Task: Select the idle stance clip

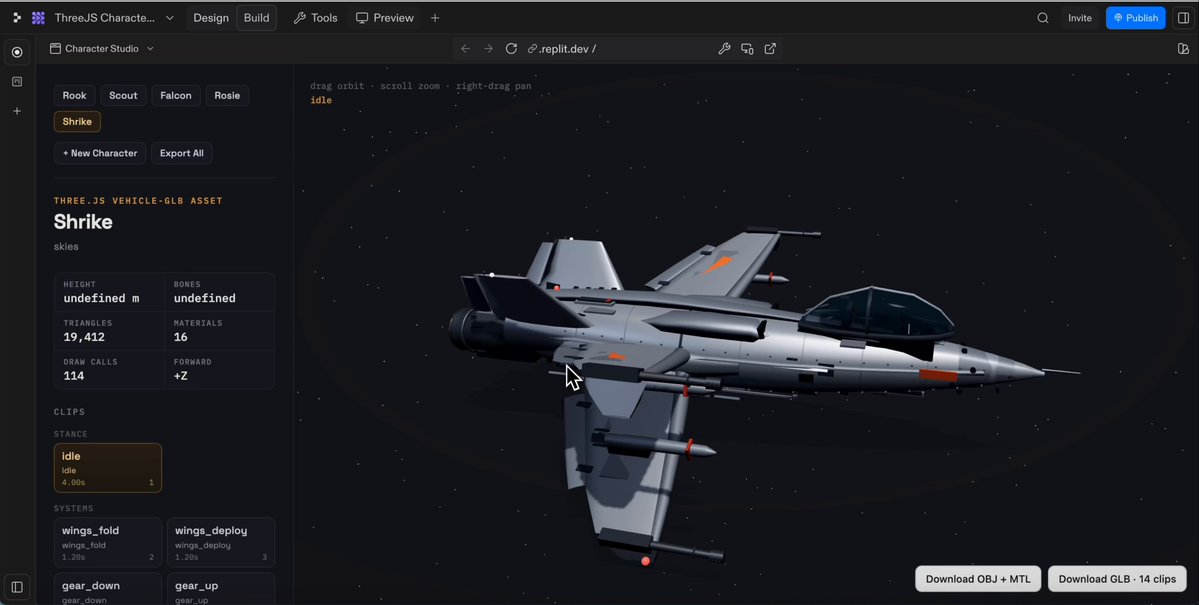Action: tap(108, 468)
